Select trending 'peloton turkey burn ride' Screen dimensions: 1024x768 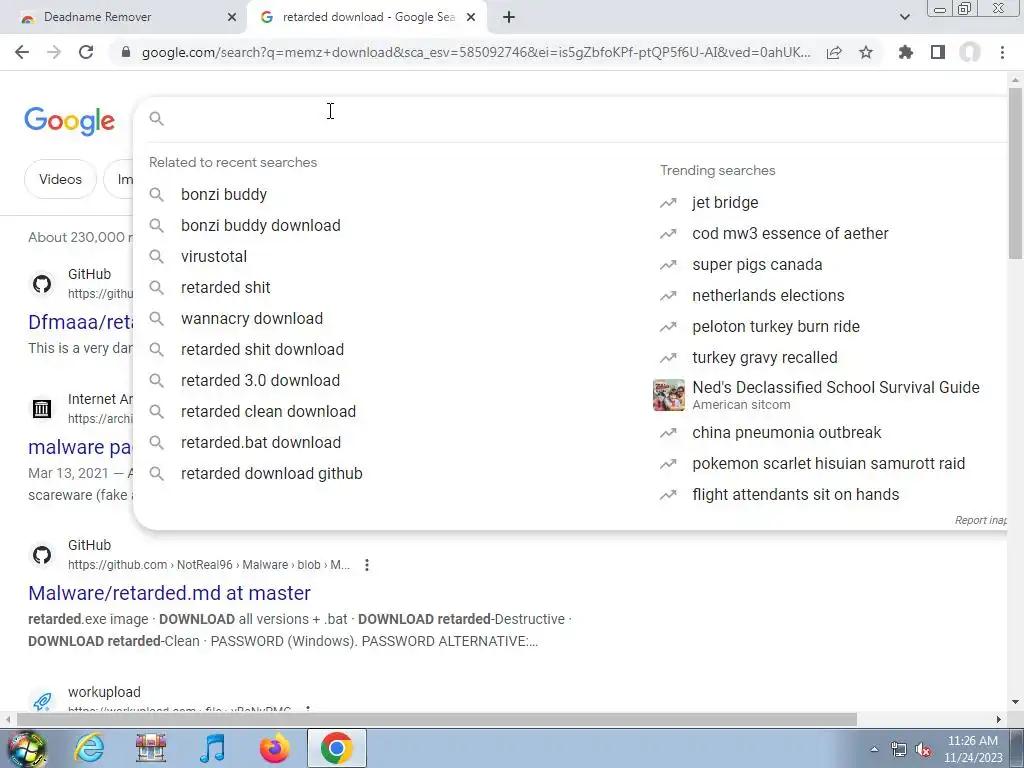click(x=776, y=327)
